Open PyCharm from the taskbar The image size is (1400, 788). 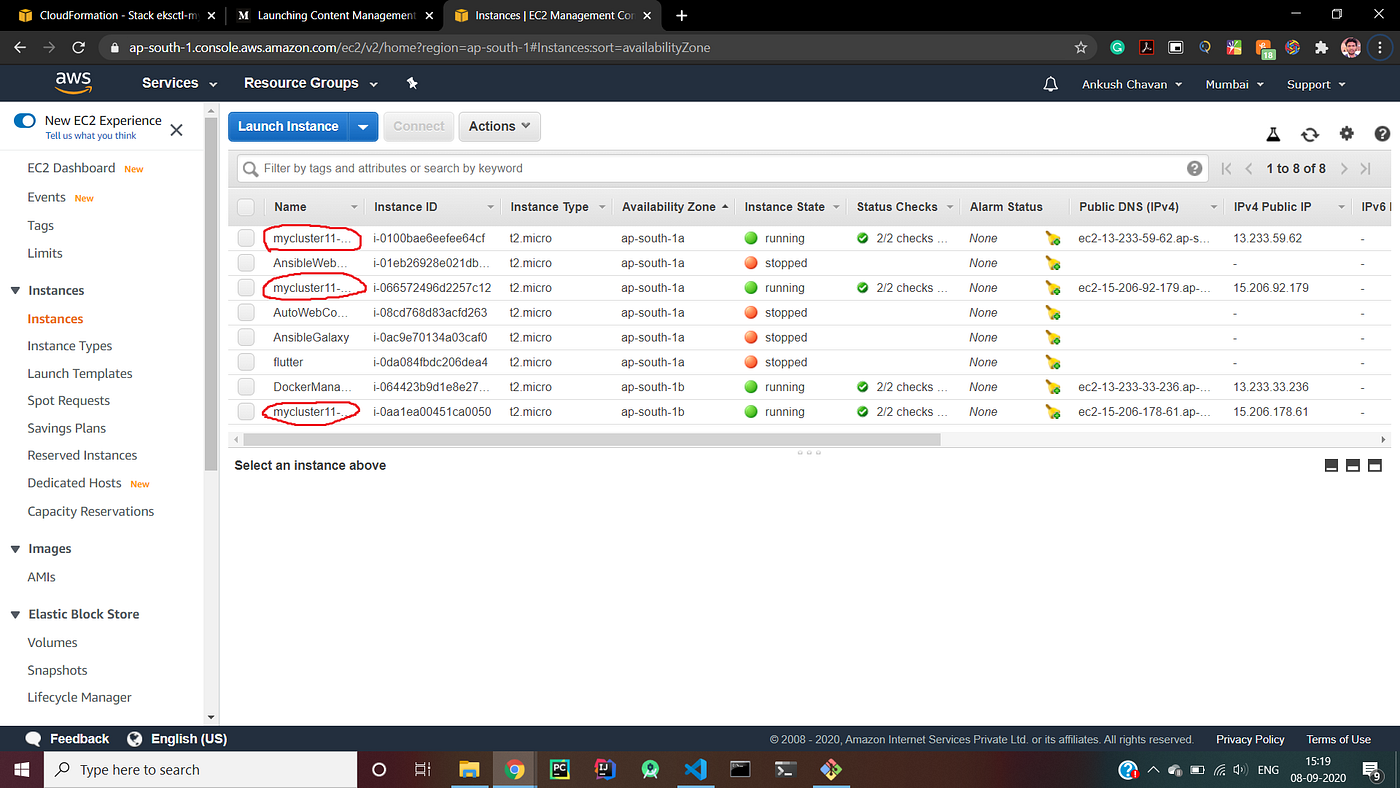coord(560,769)
